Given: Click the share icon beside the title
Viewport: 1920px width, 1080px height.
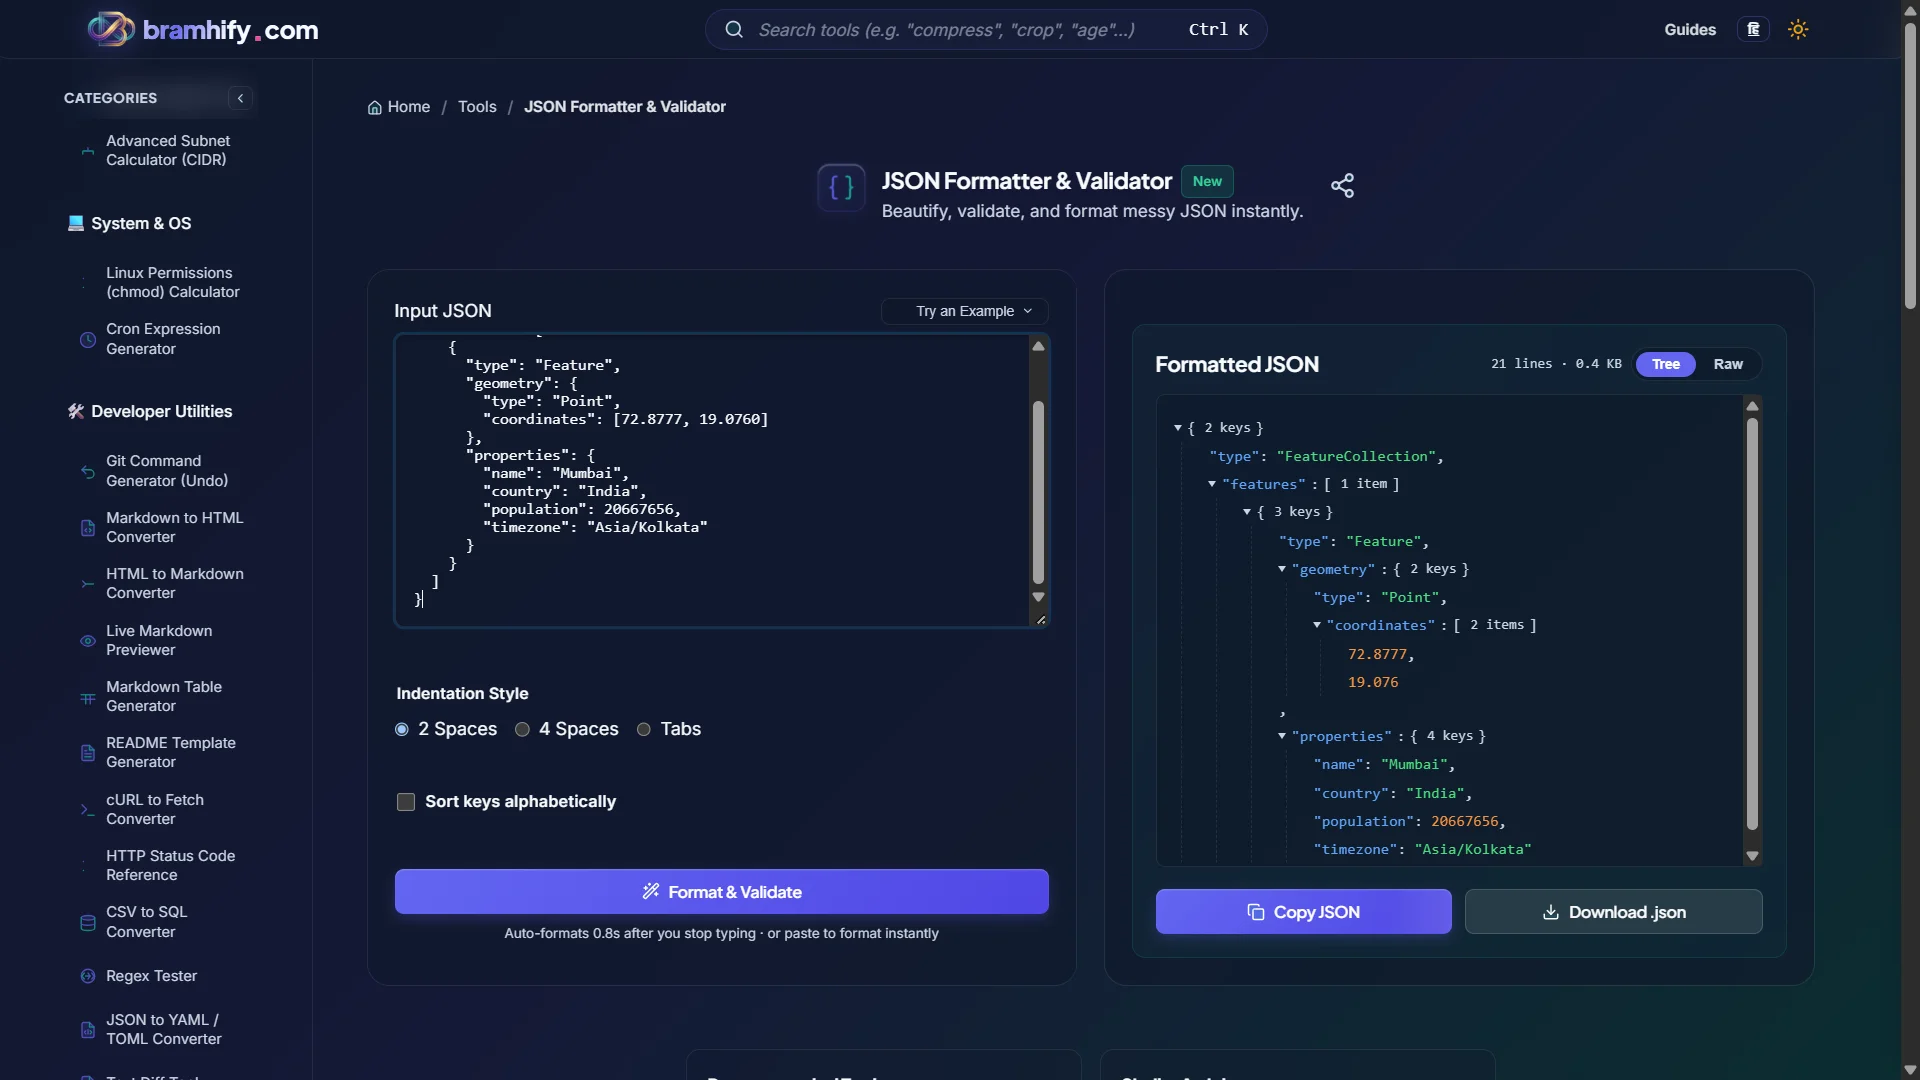Looking at the screenshot, I should 1342,185.
